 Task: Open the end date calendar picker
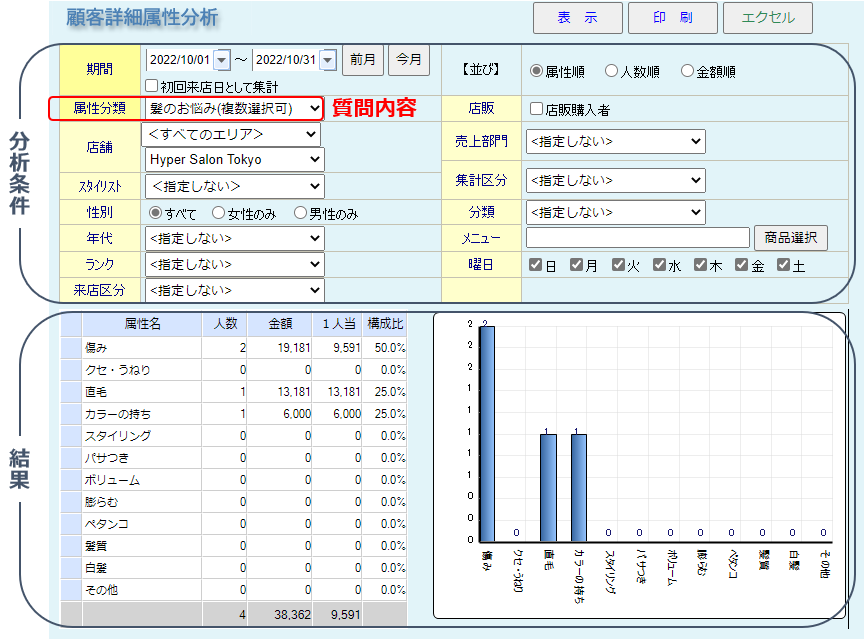[x=328, y=60]
